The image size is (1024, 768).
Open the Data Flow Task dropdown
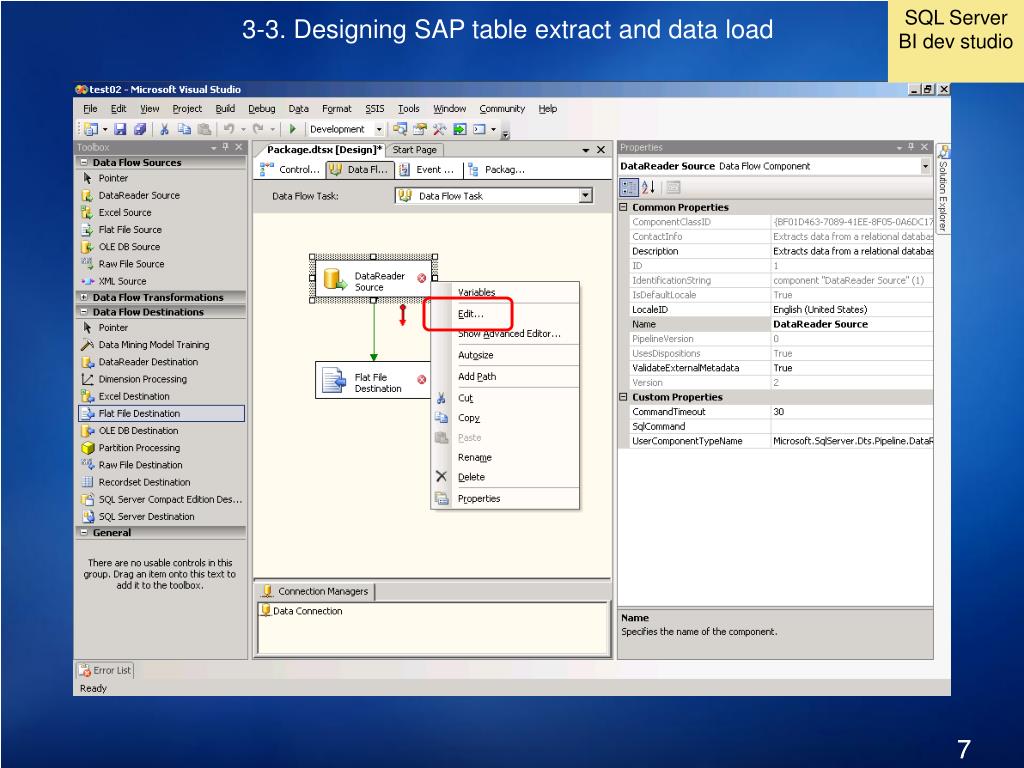(586, 196)
